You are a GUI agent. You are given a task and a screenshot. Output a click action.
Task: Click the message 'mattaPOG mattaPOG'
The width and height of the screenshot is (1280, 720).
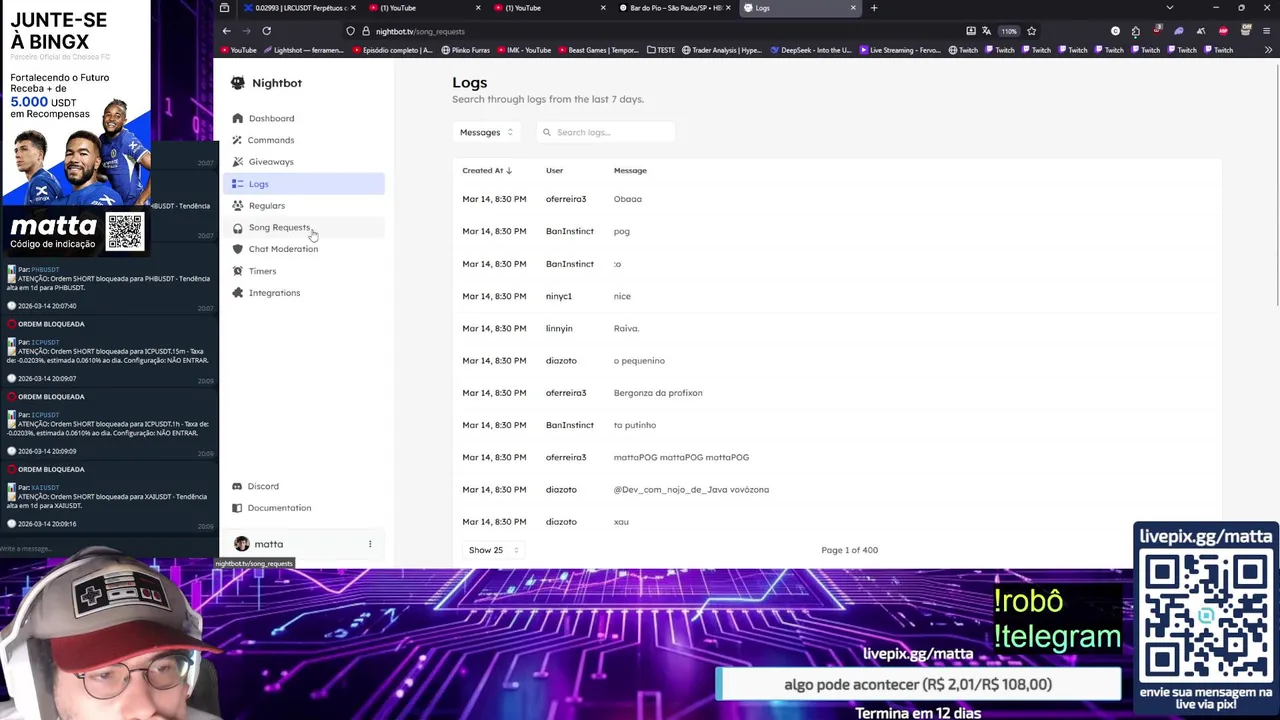coord(681,457)
